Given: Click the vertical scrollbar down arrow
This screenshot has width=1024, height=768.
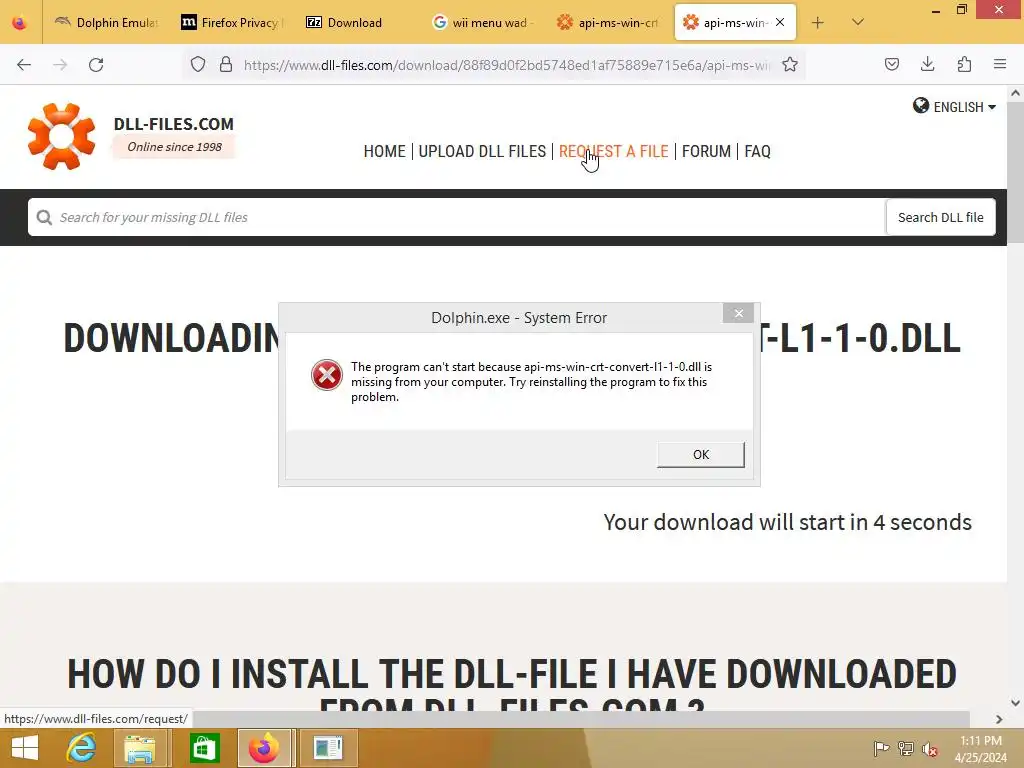Looking at the screenshot, I should 1015,703.
